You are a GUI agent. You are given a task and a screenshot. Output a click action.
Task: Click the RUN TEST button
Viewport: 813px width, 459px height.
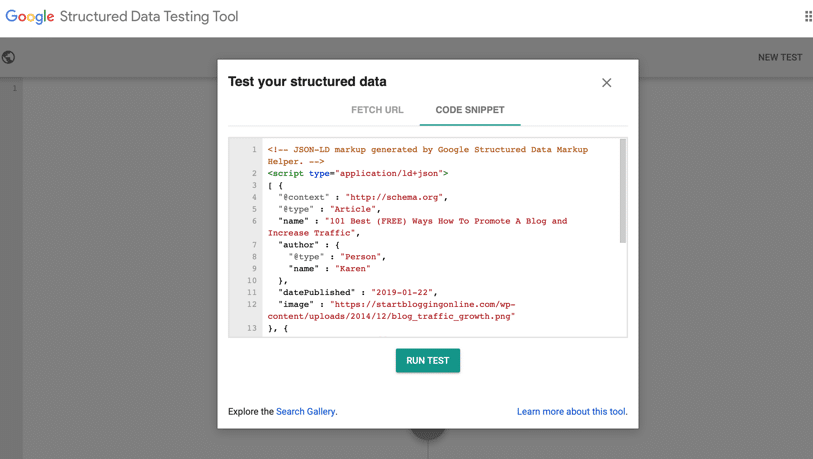(428, 360)
